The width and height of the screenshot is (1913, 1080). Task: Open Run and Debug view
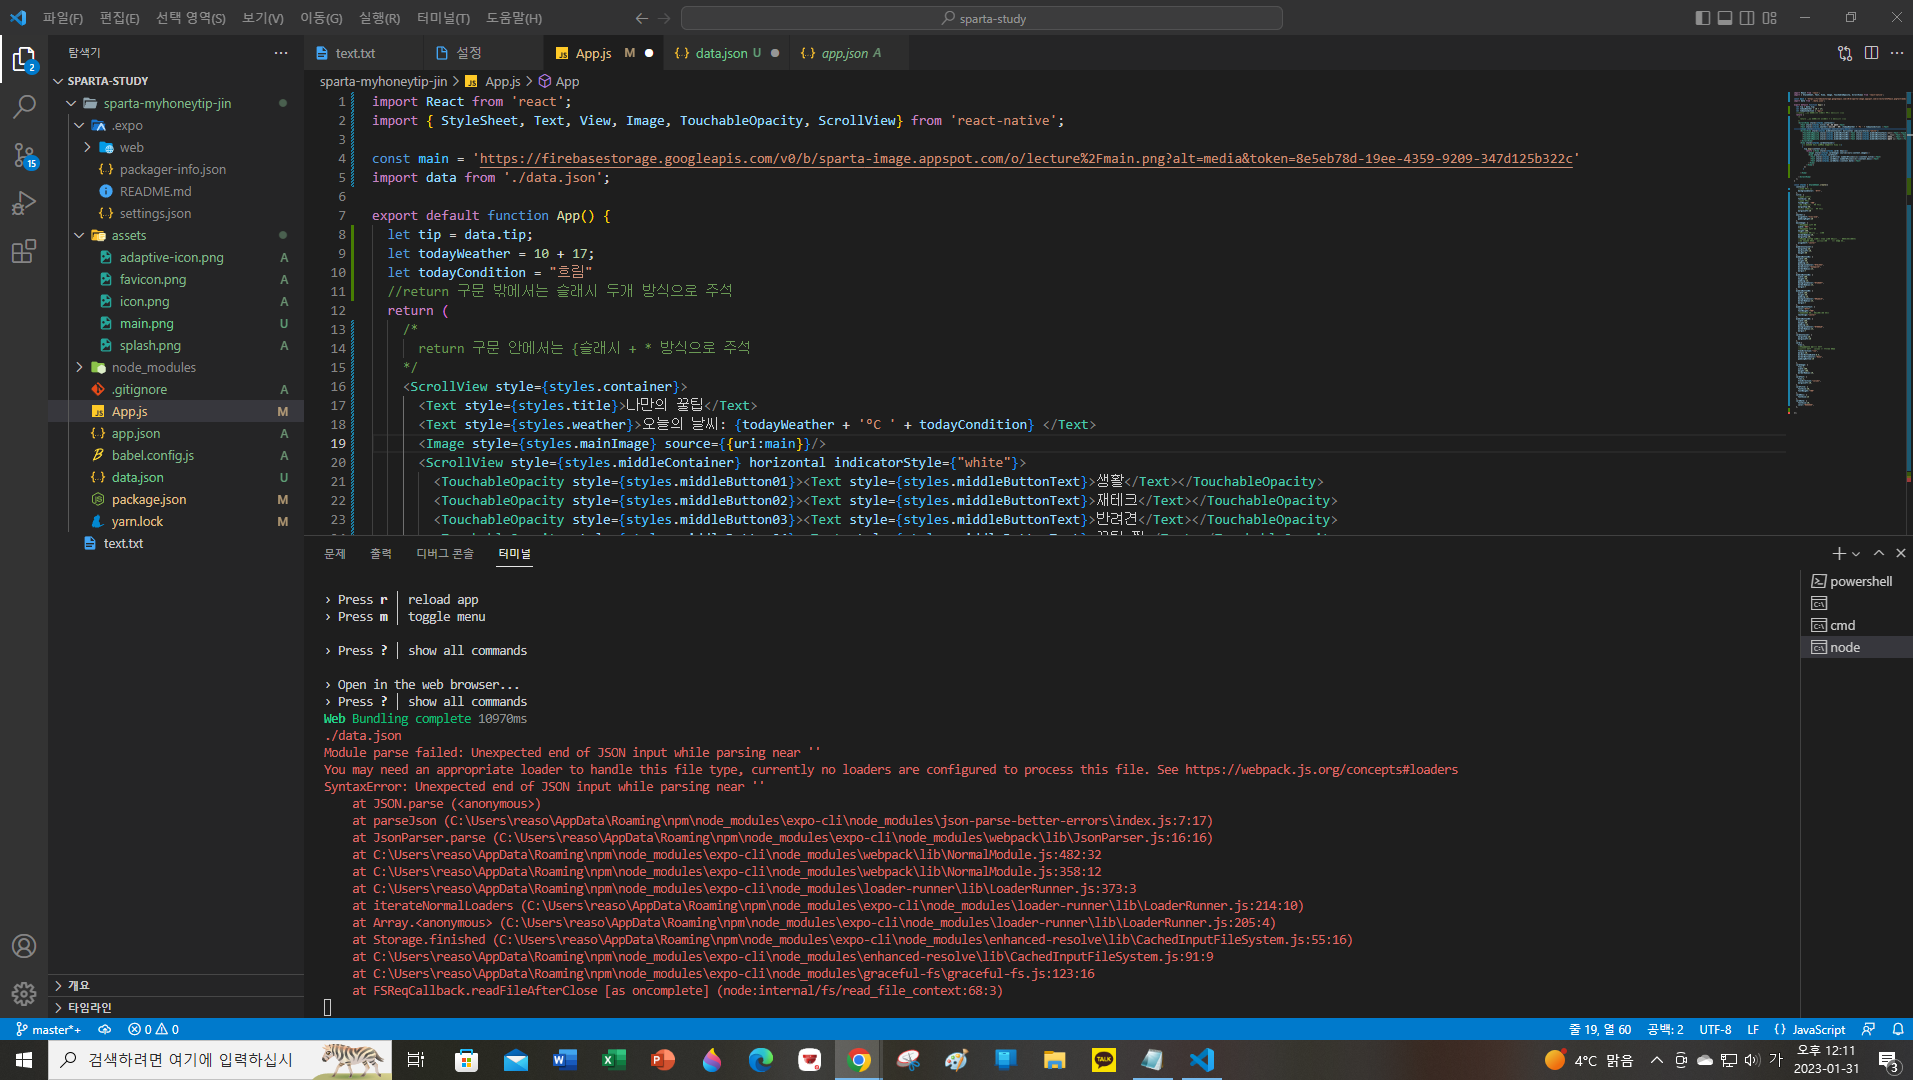[x=24, y=203]
